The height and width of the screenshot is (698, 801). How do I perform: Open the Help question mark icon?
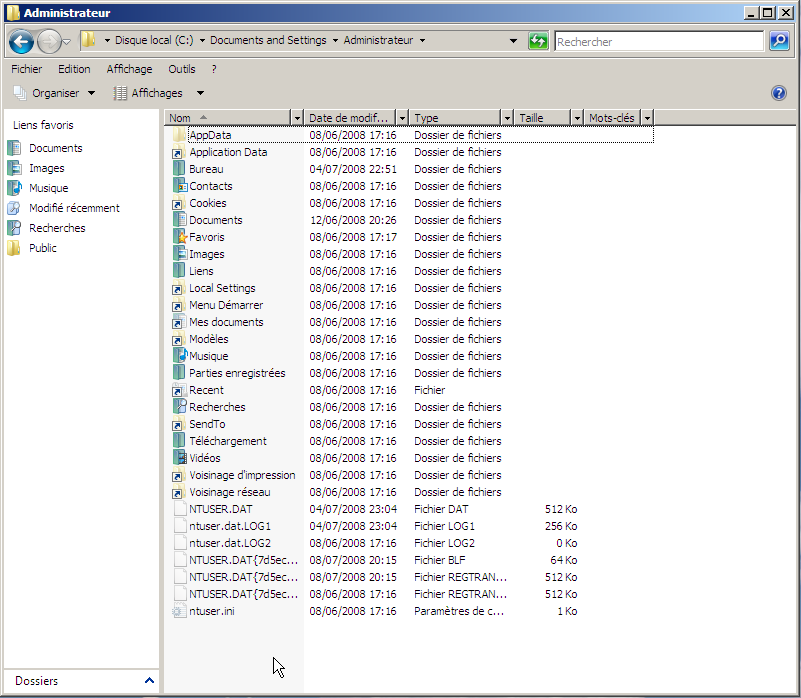click(779, 93)
